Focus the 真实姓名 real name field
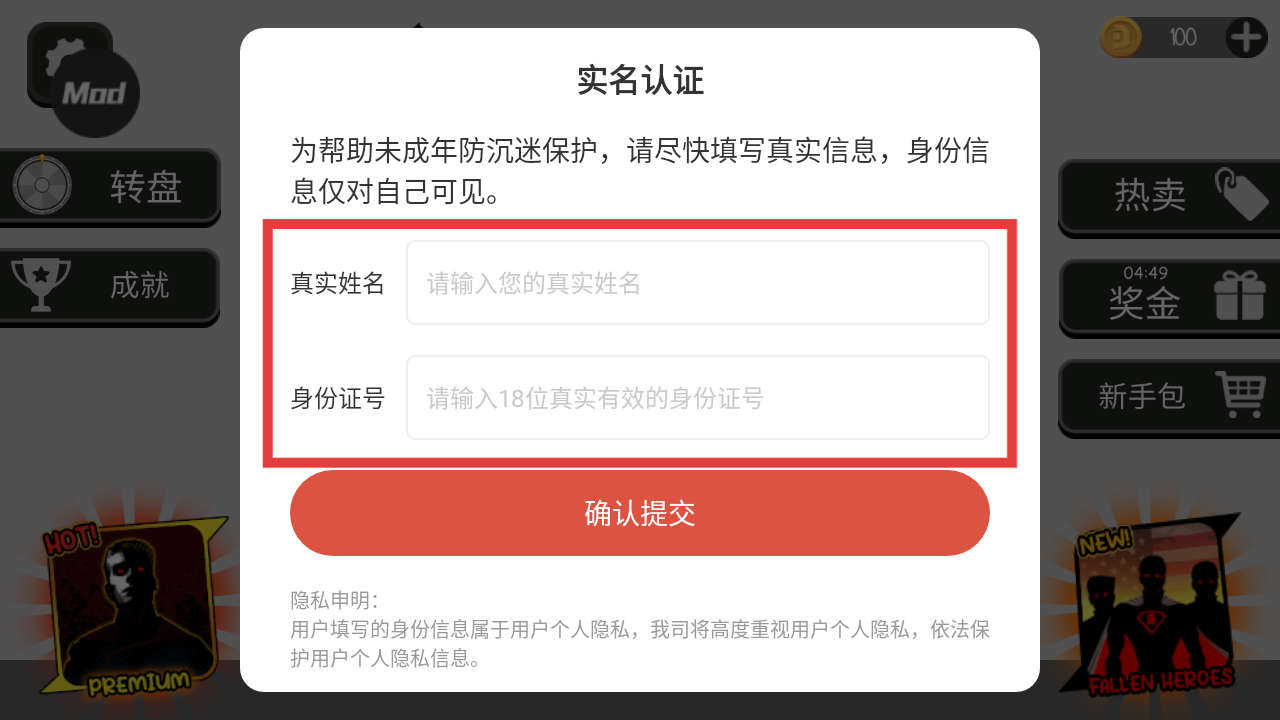Image resolution: width=1280 pixels, height=720 pixels. [698, 283]
